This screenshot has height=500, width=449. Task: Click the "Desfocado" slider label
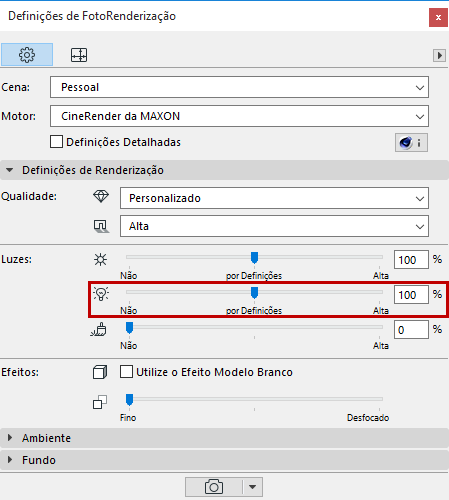(368, 418)
